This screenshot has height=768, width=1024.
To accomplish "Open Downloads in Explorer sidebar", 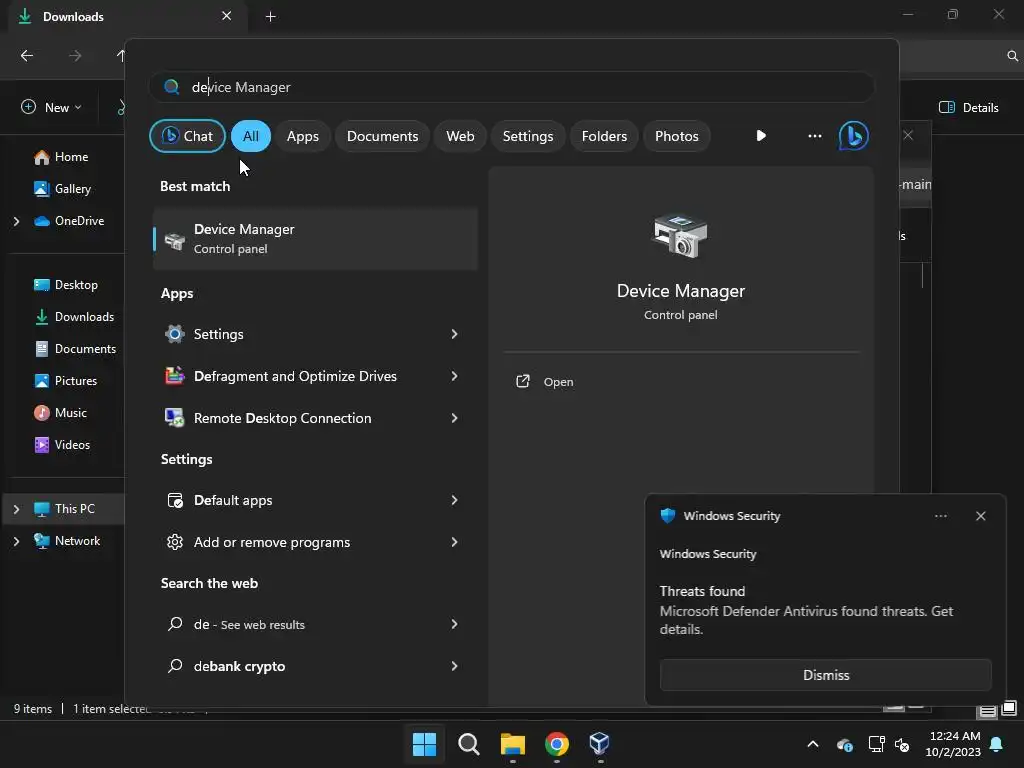I will (x=74, y=317).
